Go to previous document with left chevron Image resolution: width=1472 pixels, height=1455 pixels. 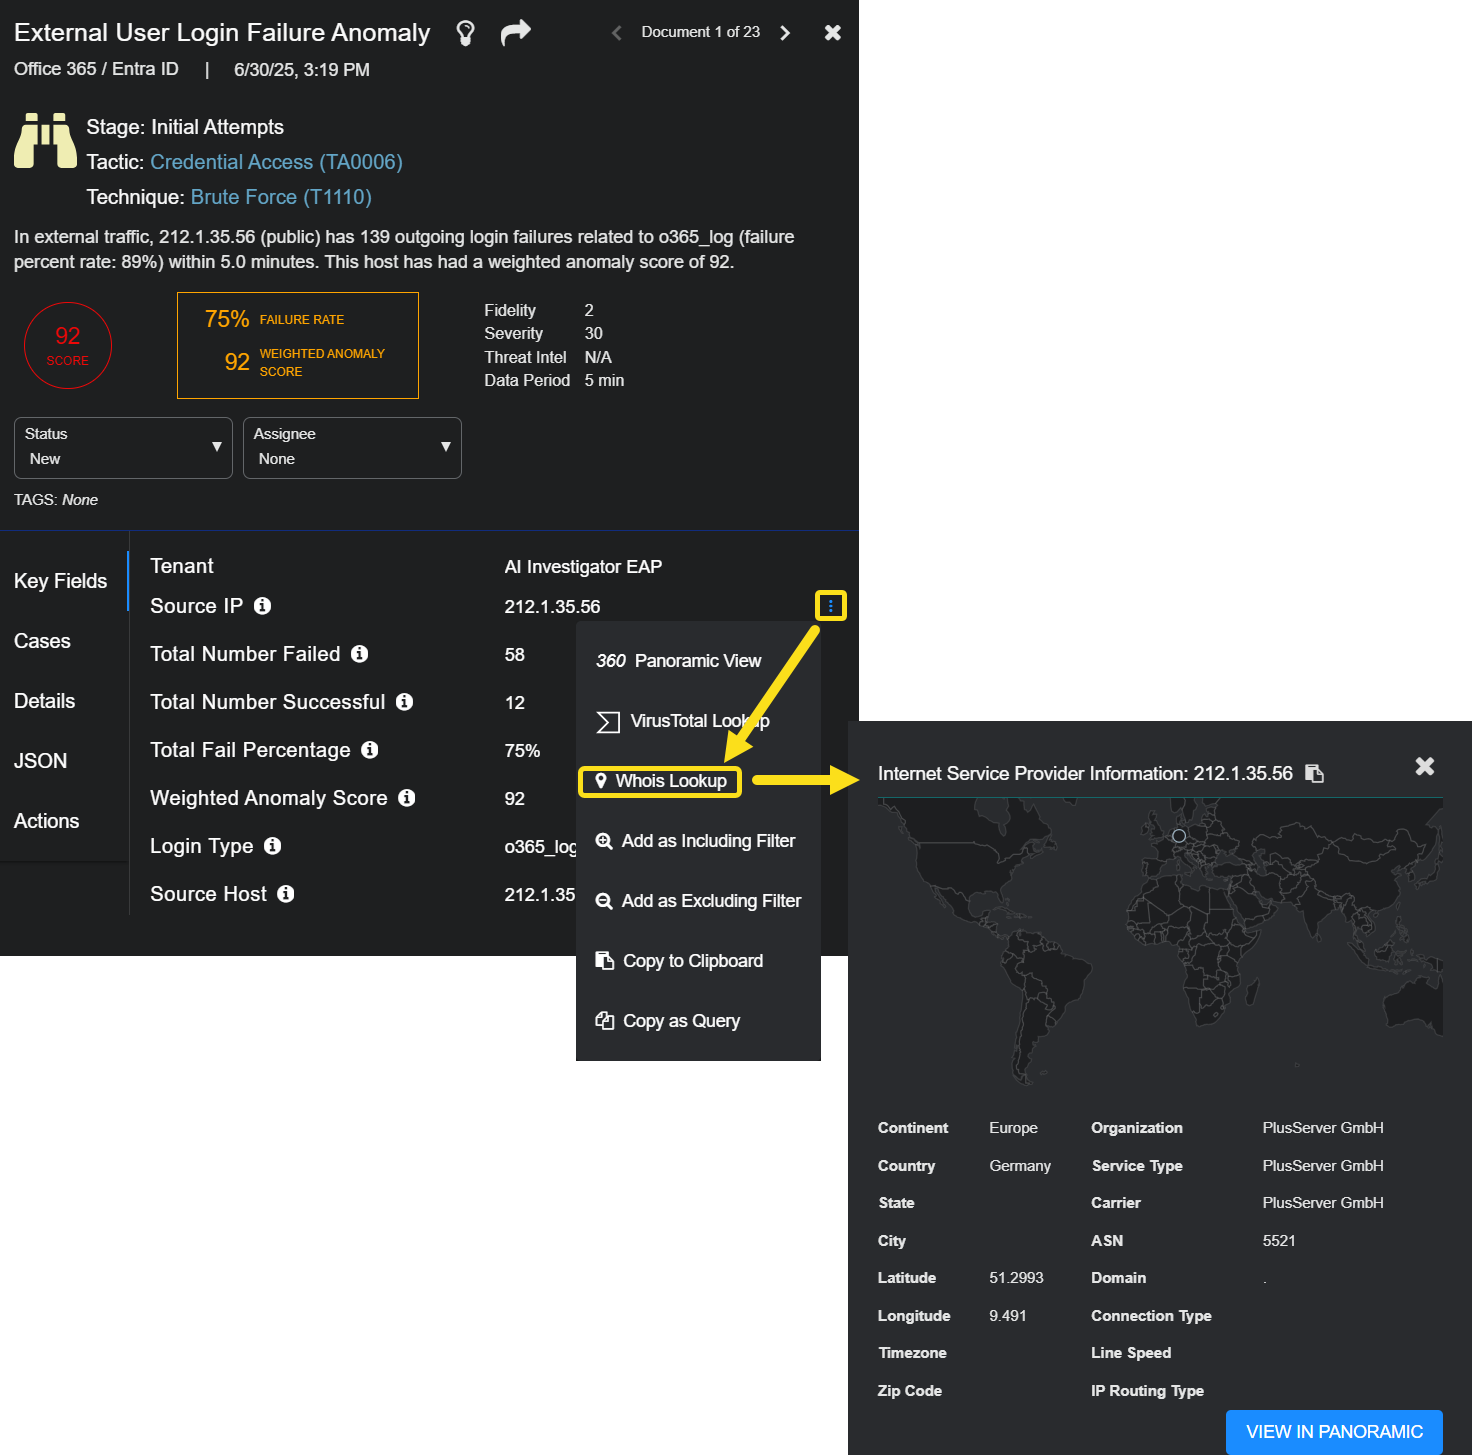point(617,33)
